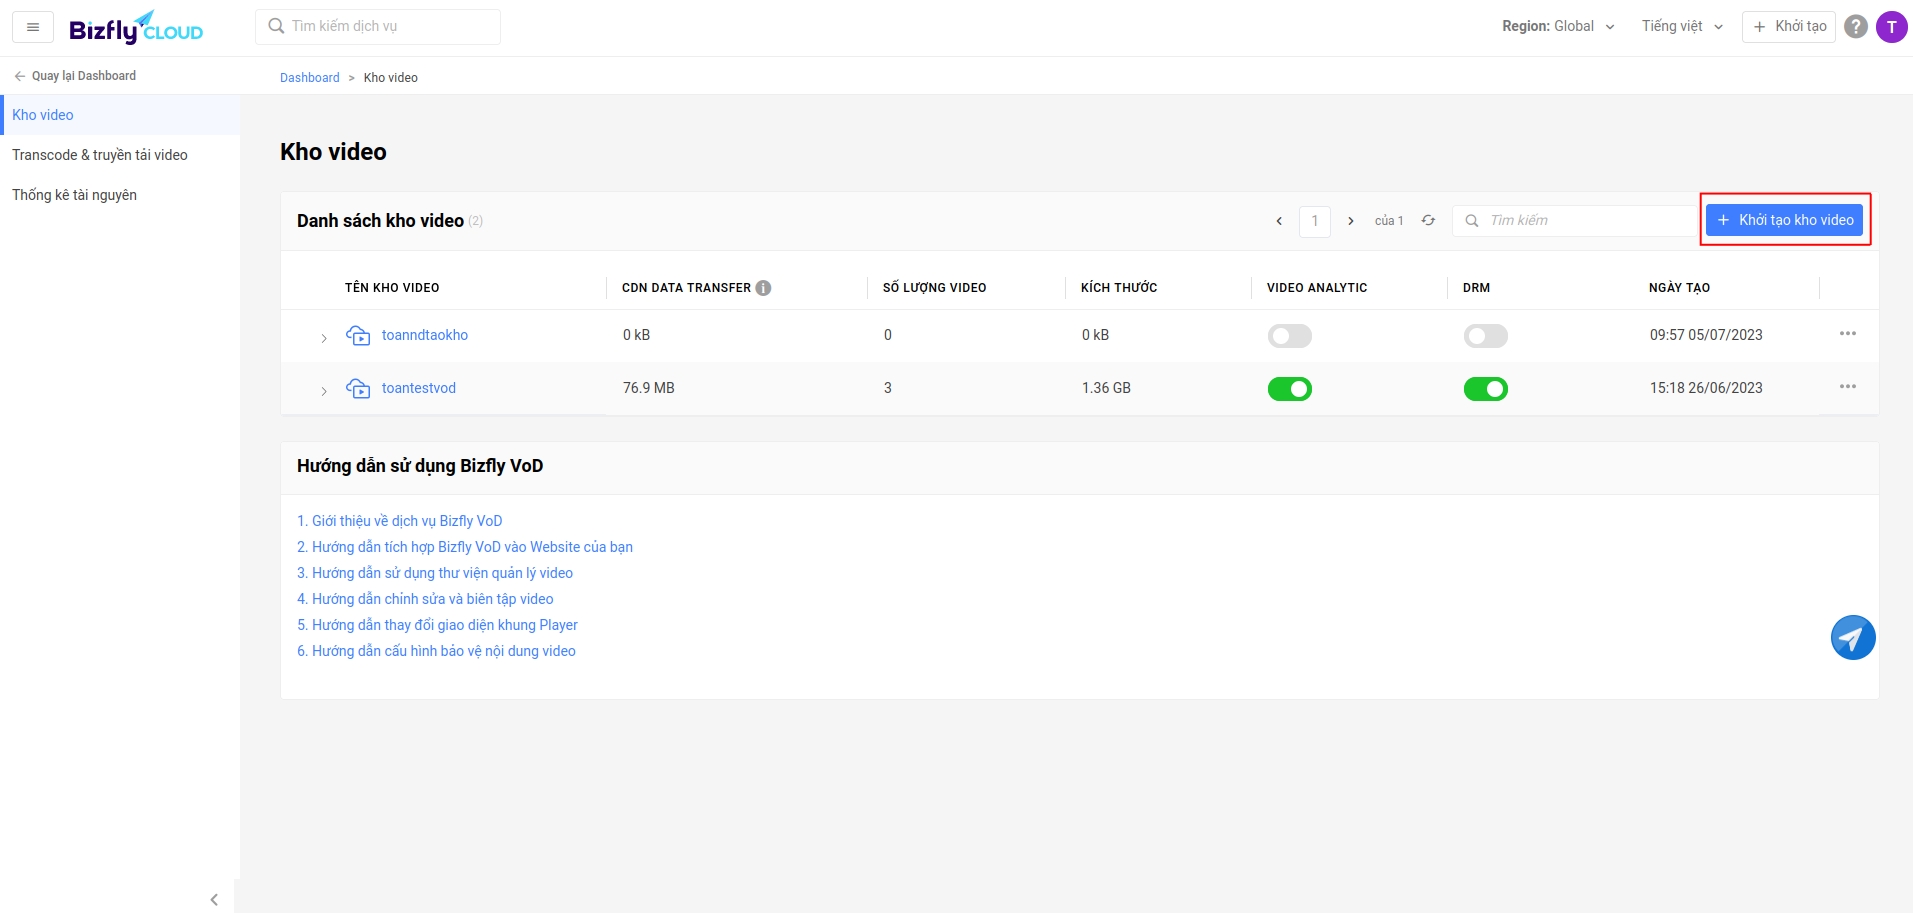Click Khởi tạo kho video button

pyautogui.click(x=1784, y=220)
